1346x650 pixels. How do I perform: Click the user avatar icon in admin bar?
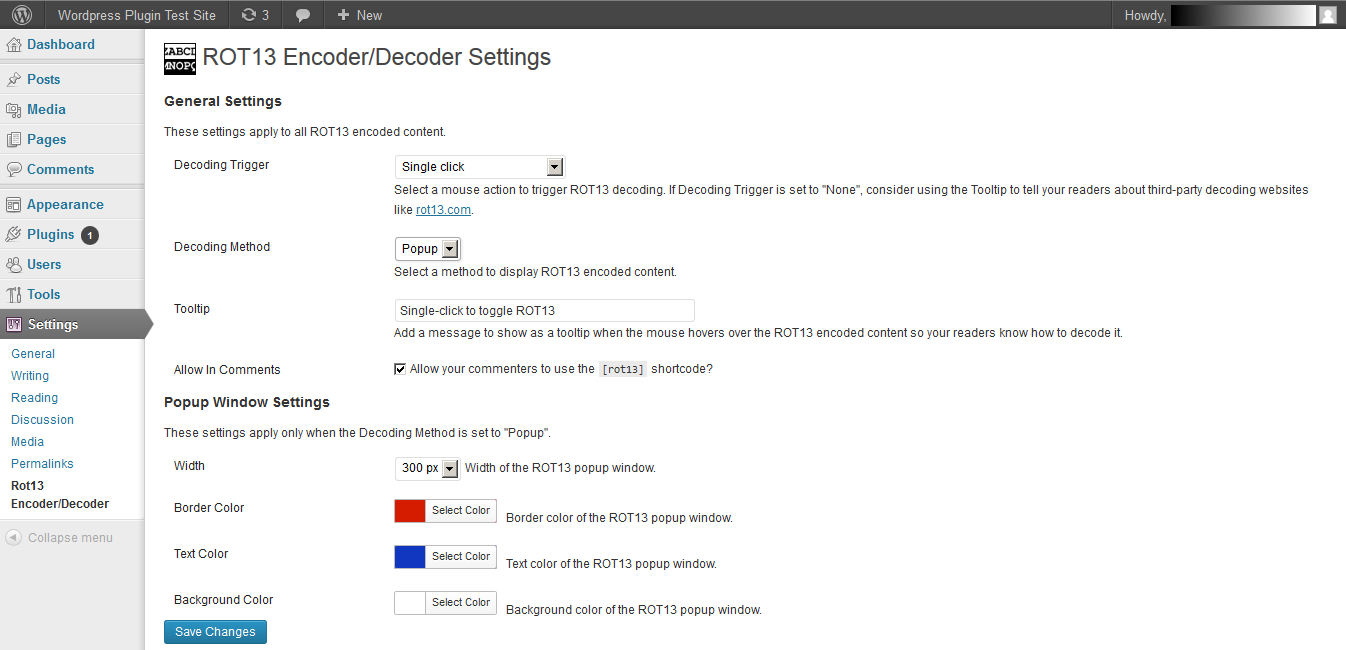(1327, 15)
